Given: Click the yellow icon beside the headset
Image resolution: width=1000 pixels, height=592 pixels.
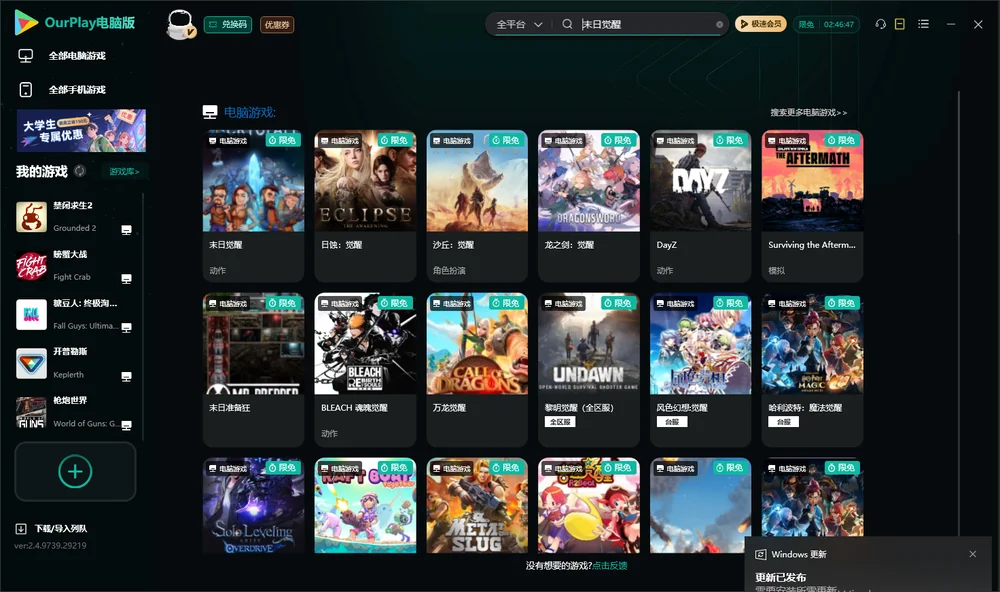Looking at the screenshot, I should coord(900,24).
